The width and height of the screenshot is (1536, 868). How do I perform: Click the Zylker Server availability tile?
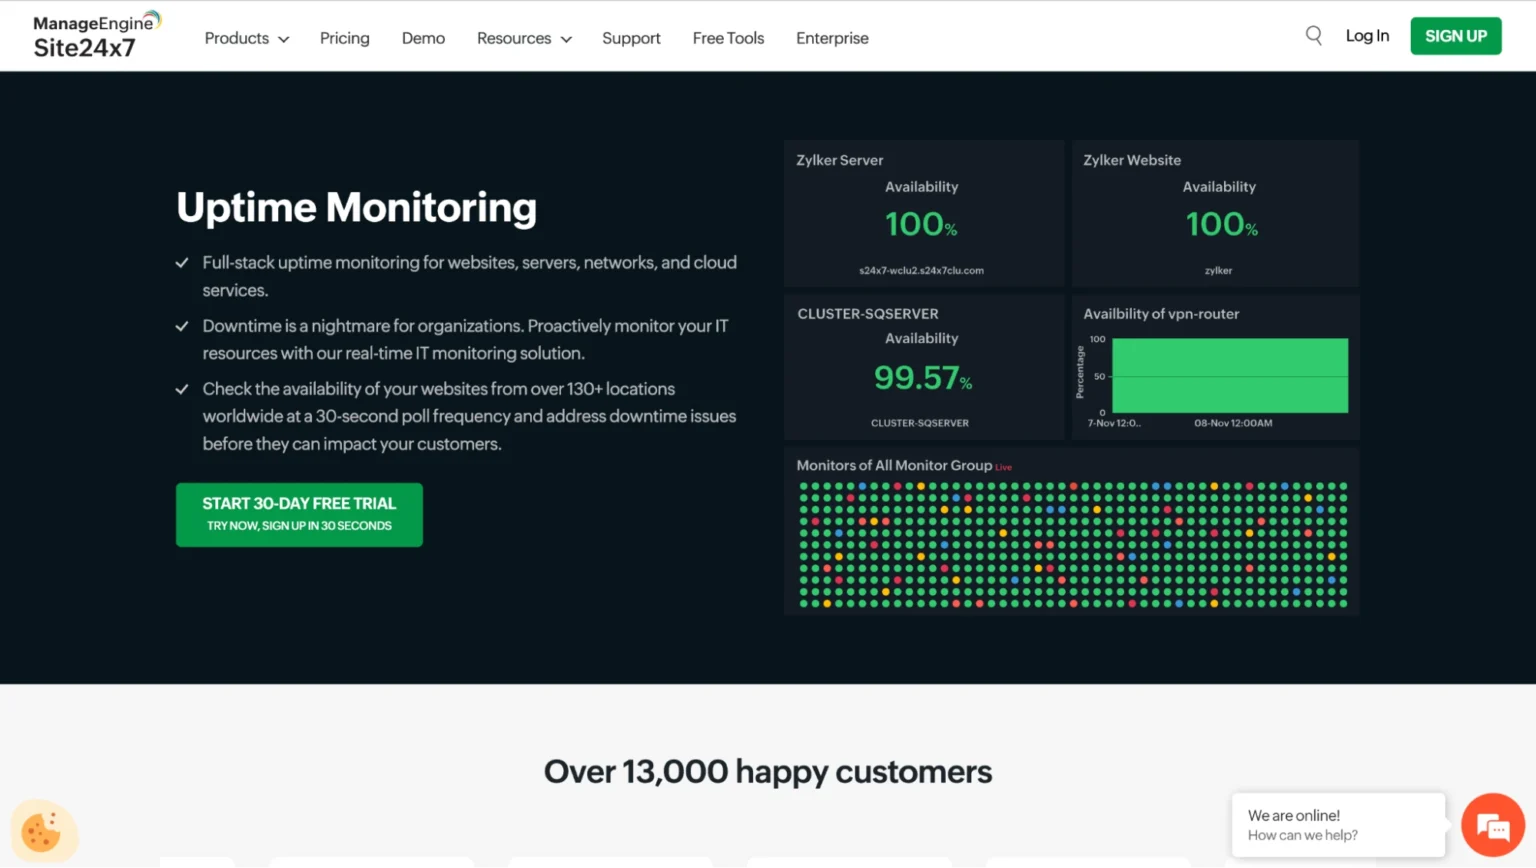[924, 214]
